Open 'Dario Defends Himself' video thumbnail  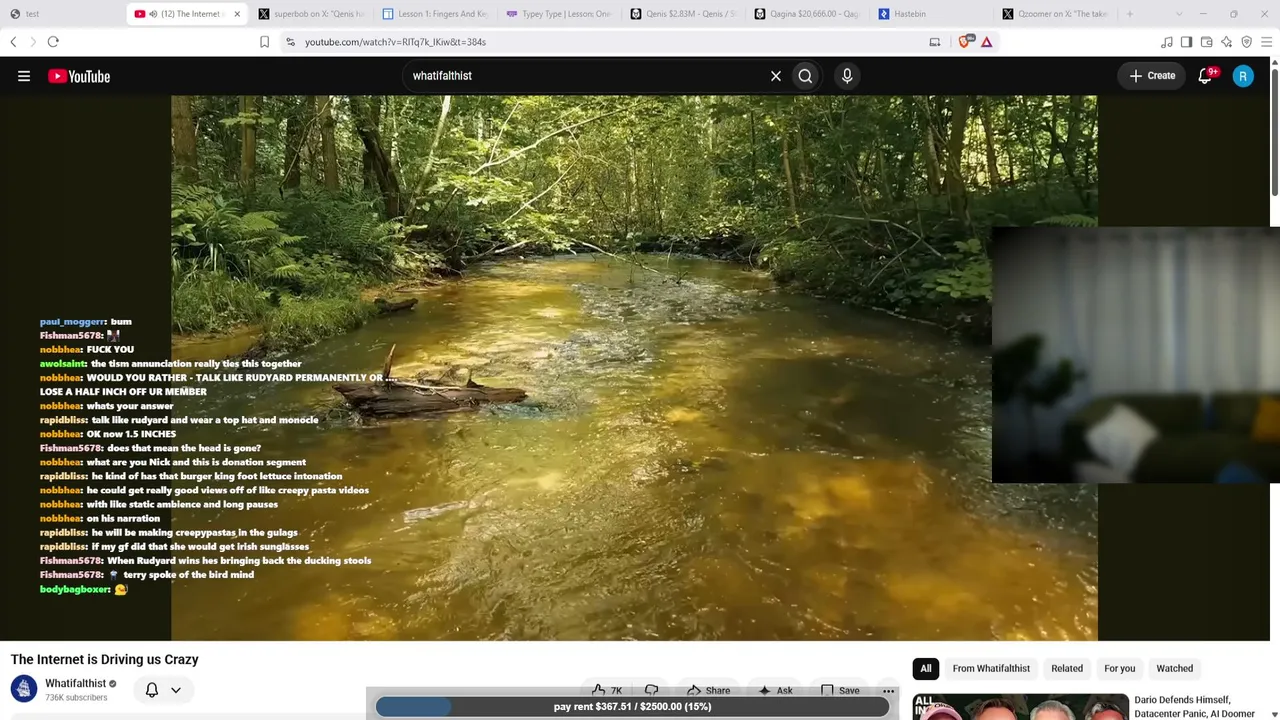pos(1020,706)
